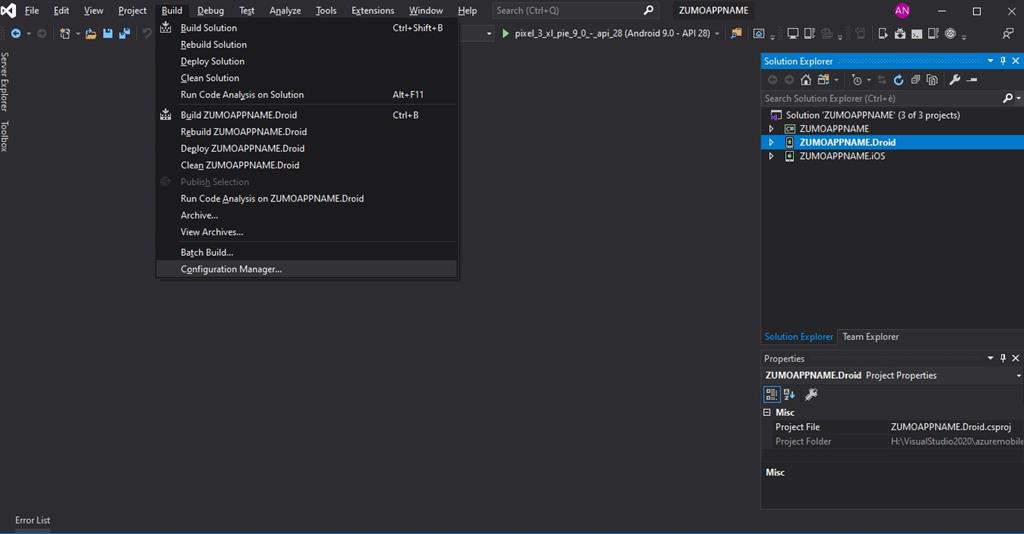This screenshot has height=534, width=1024.
Task: Click the Project Folder property row
Action: 893,441
